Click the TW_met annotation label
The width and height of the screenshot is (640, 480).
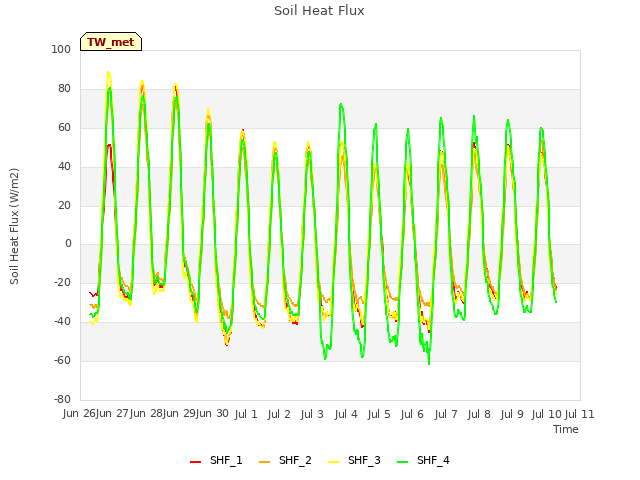coord(111,42)
